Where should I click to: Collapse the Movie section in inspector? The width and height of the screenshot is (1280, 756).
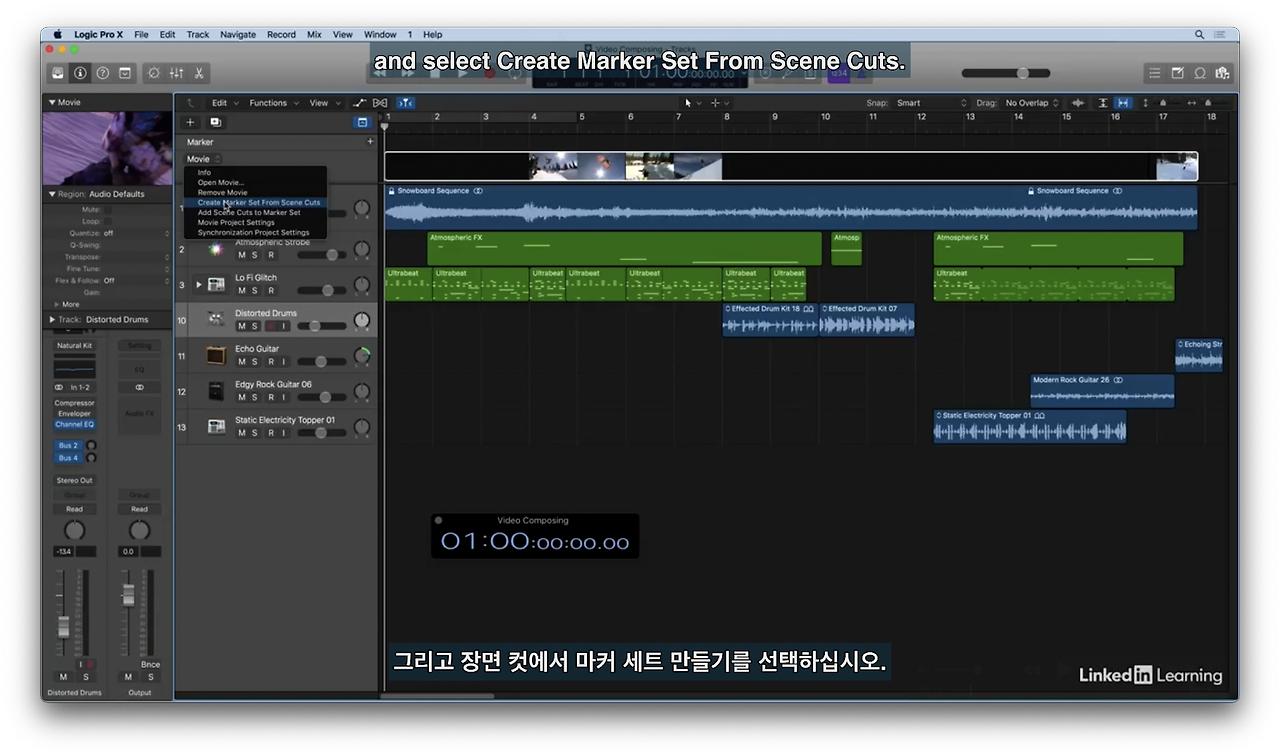coord(52,102)
